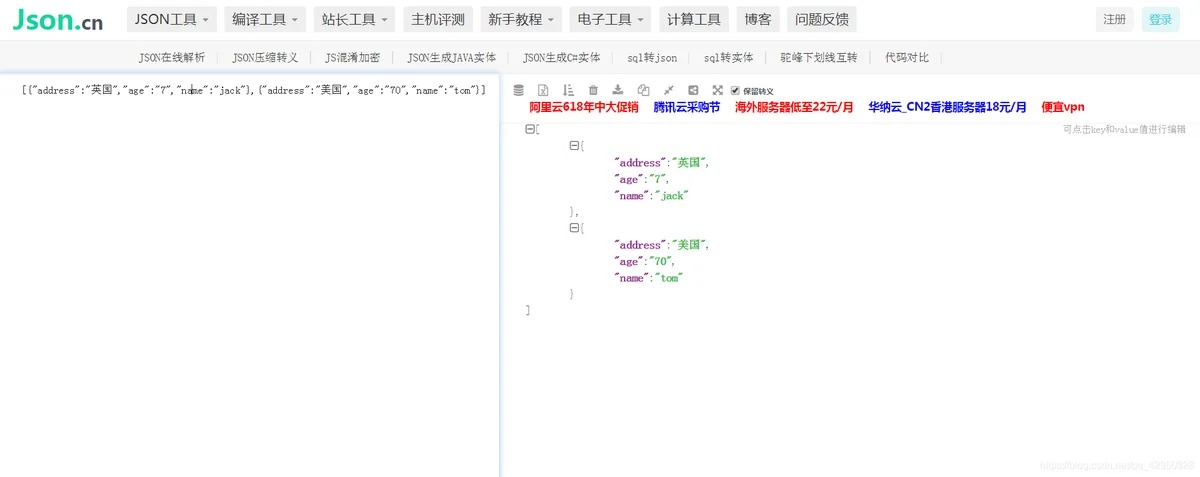Switch to JS混淆加密 tool
The image size is (1200, 477).
click(x=352, y=58)
